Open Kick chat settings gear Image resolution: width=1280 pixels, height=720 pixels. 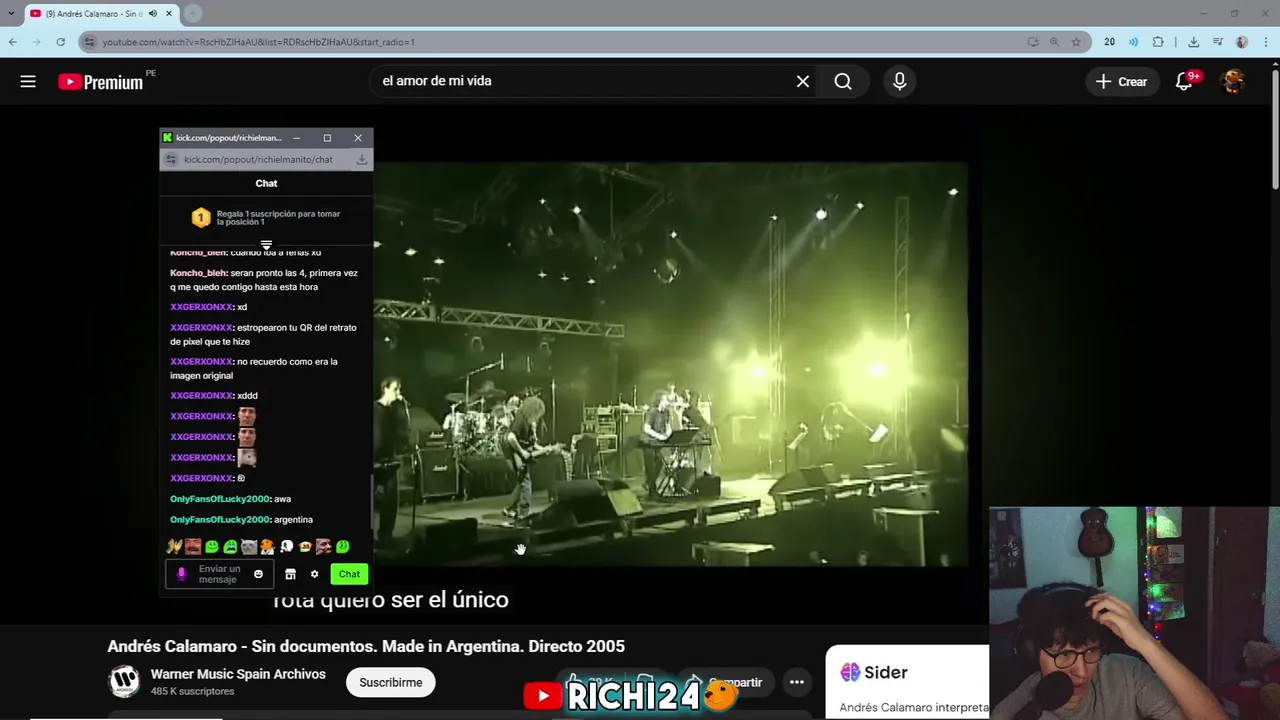[314, 574]
